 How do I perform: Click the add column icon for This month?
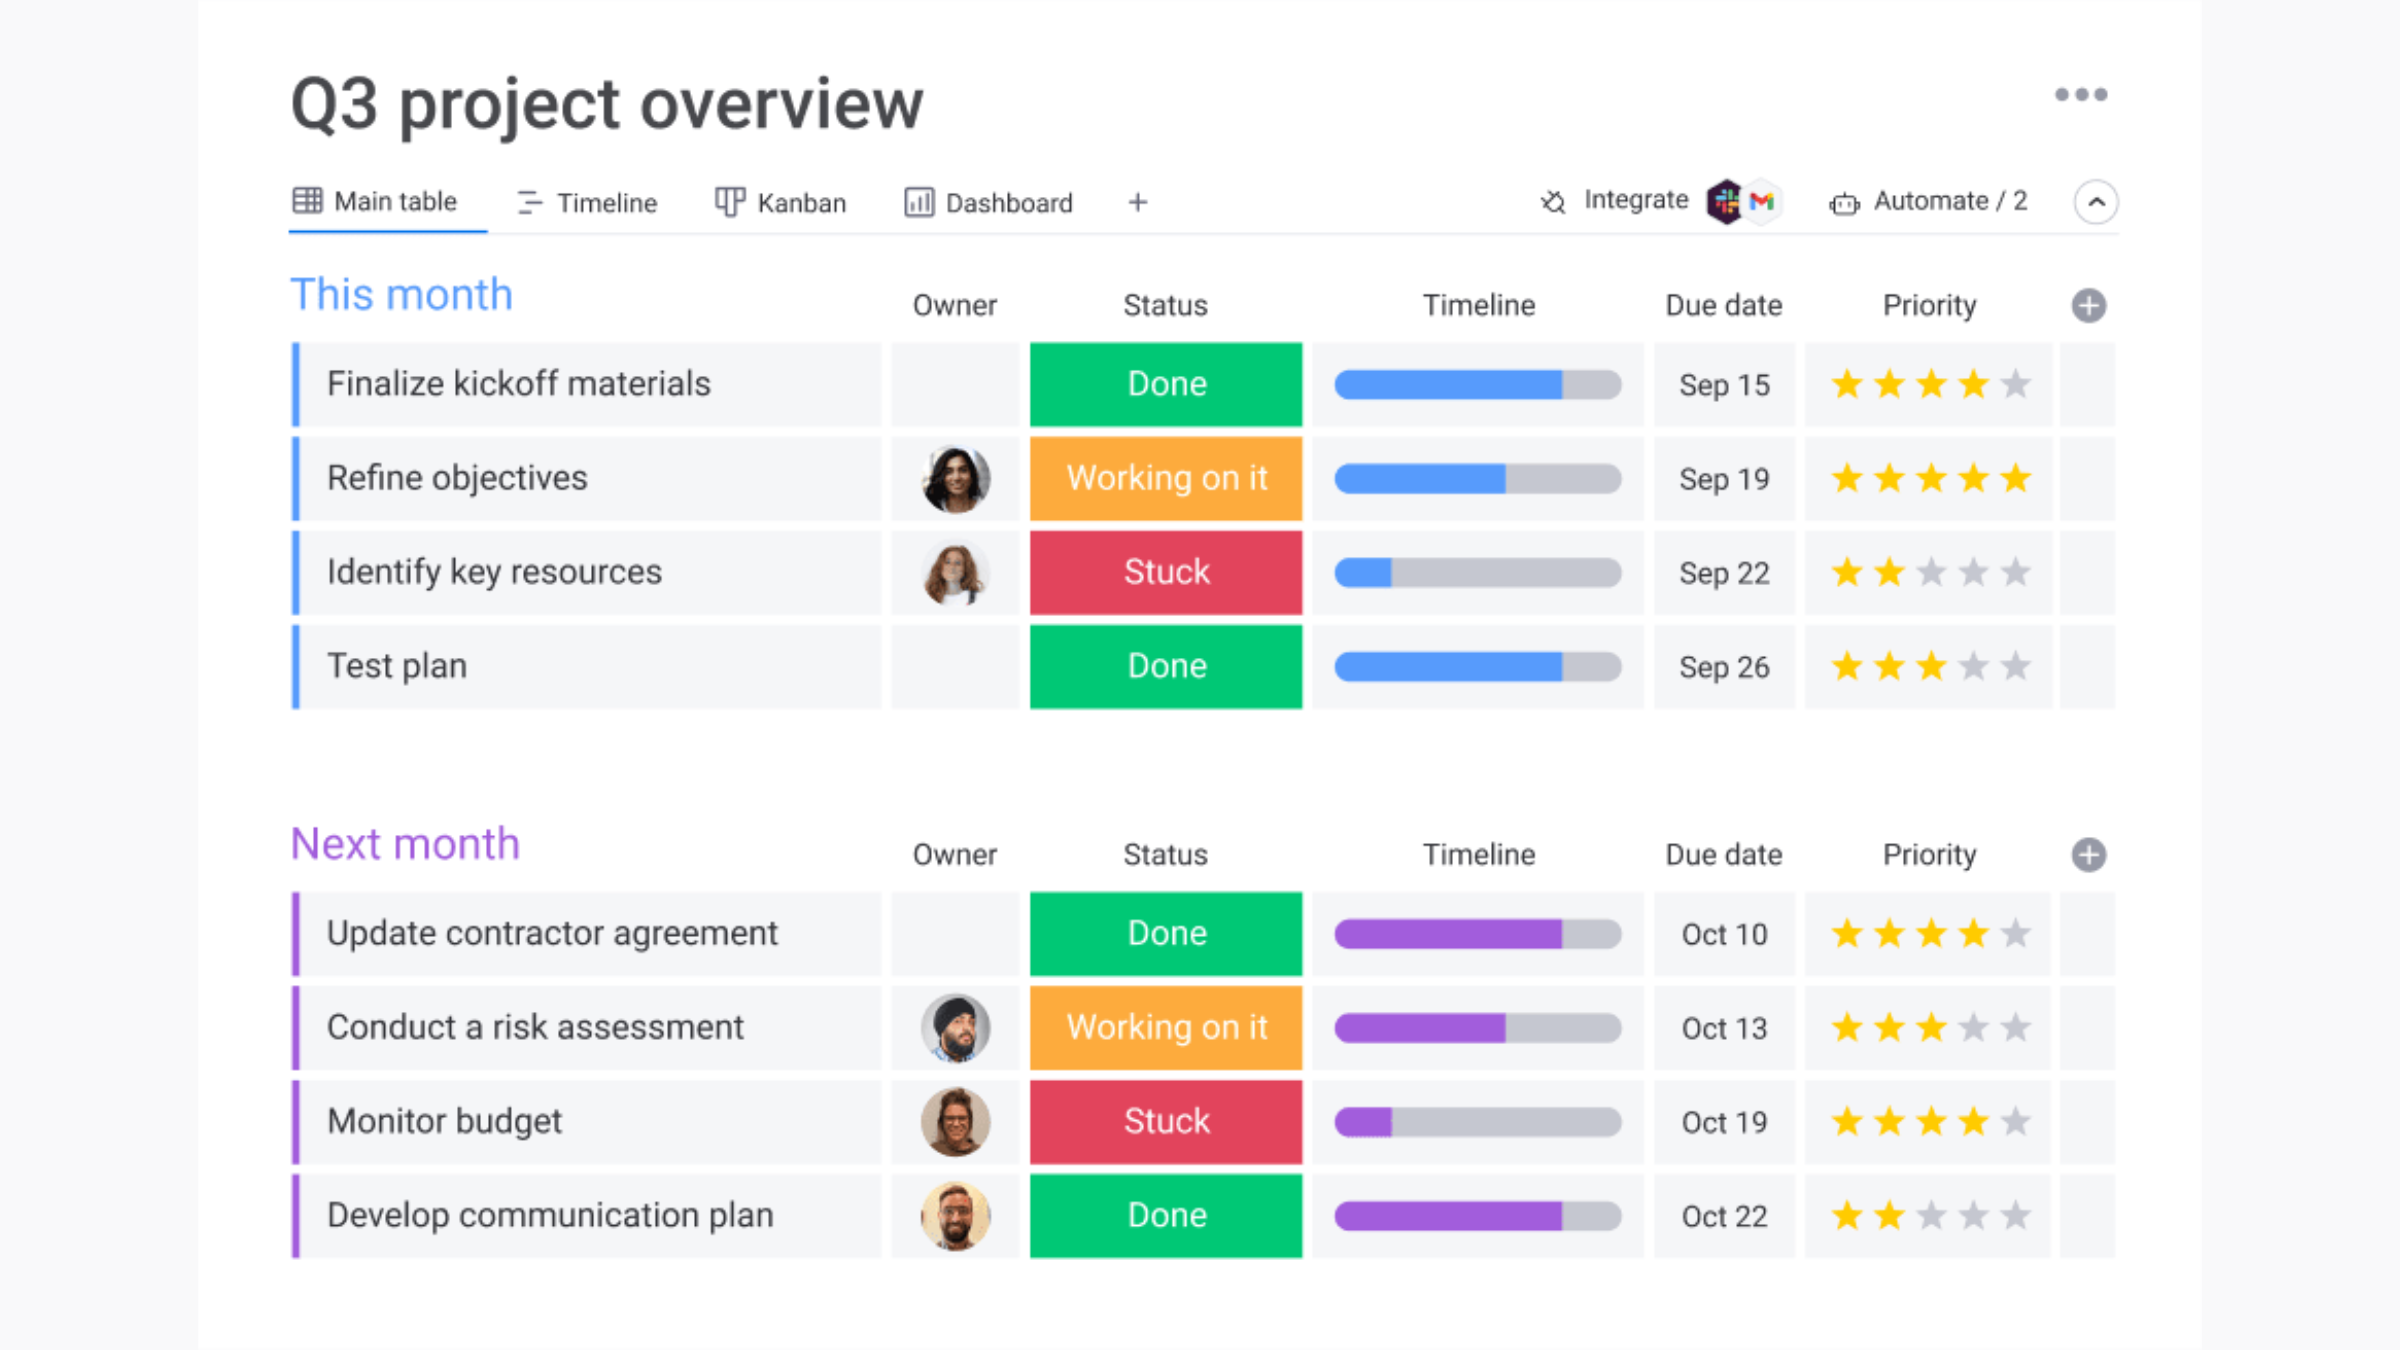(x=2087, y=305)
